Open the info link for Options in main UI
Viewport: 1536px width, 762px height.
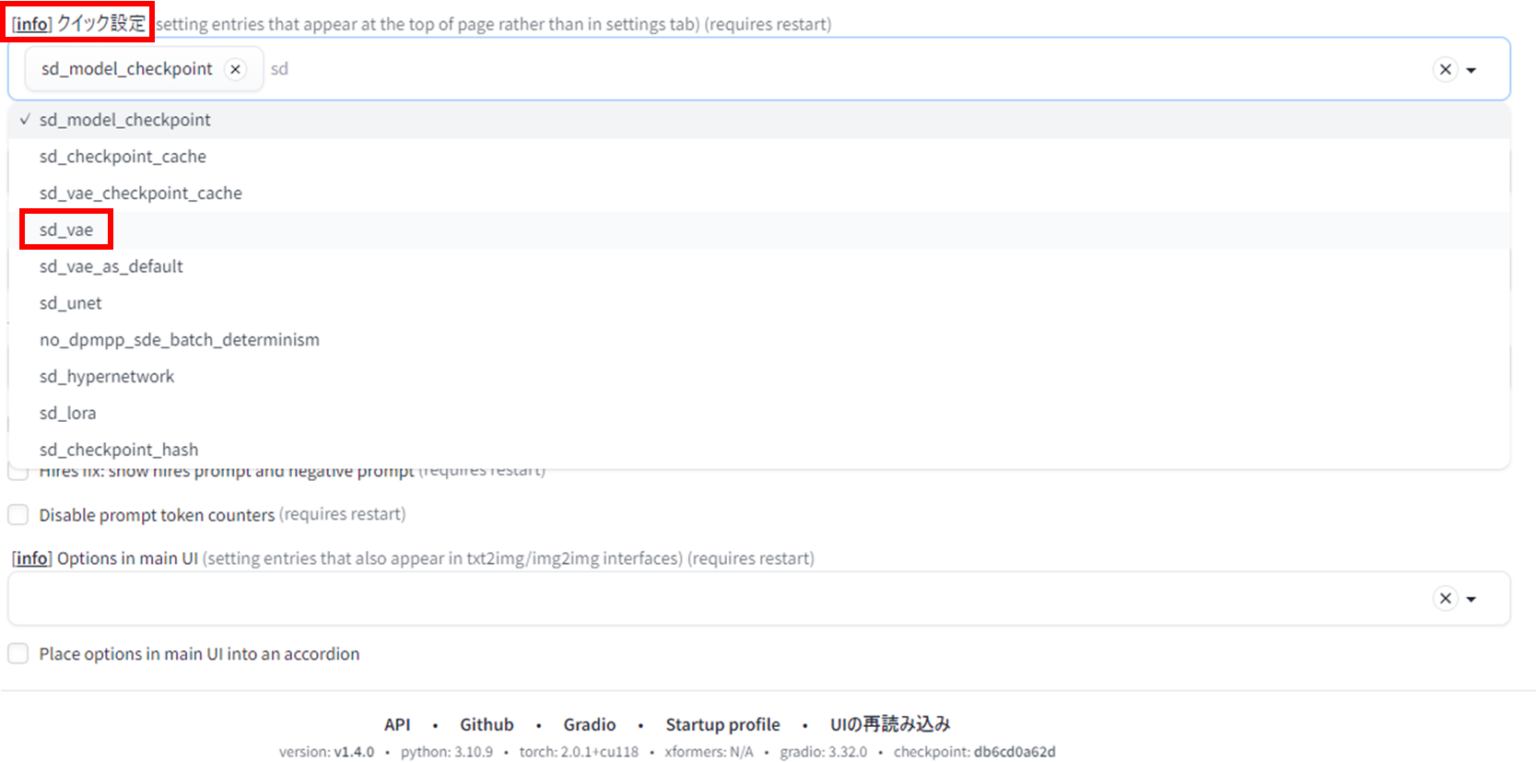pos(32,558)
